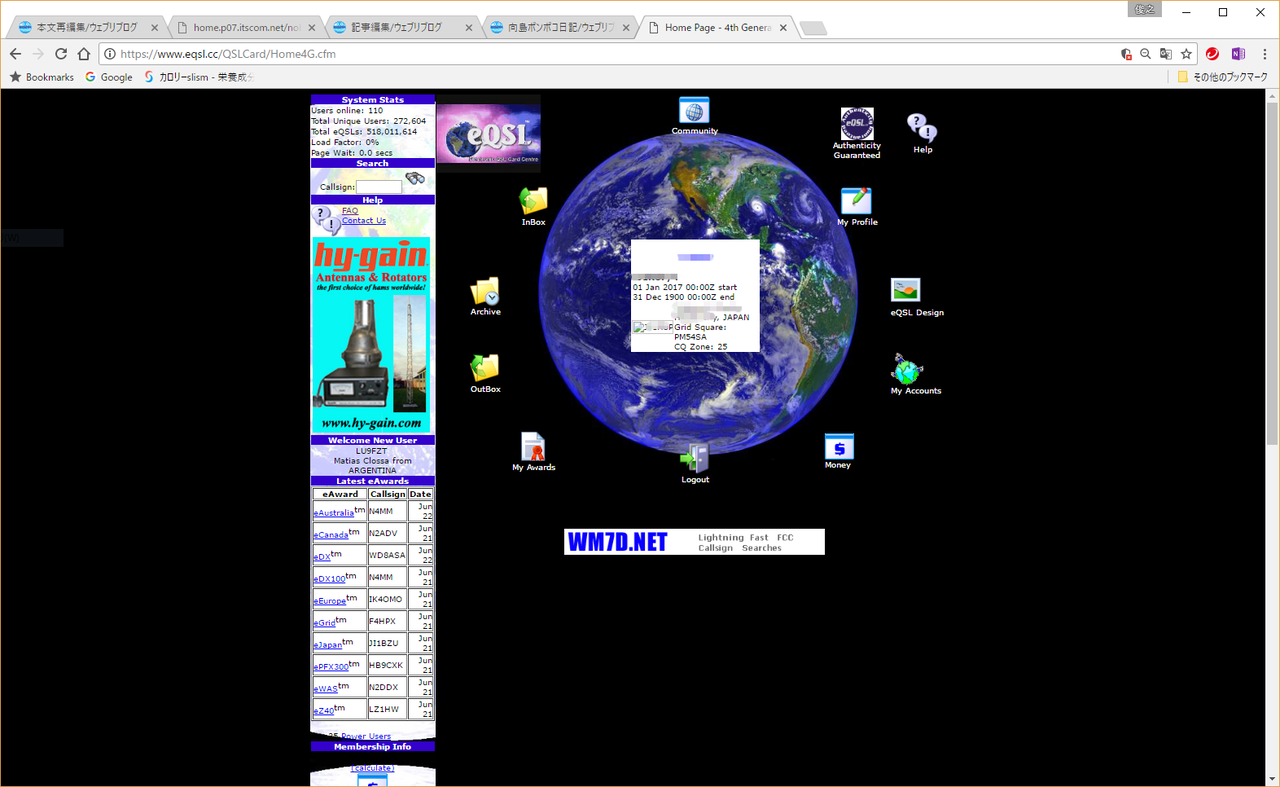Screen dimensions: 1280x787
Task: Open the Help question-mark icon by Authenticity
Action: [x=922, y=127]
